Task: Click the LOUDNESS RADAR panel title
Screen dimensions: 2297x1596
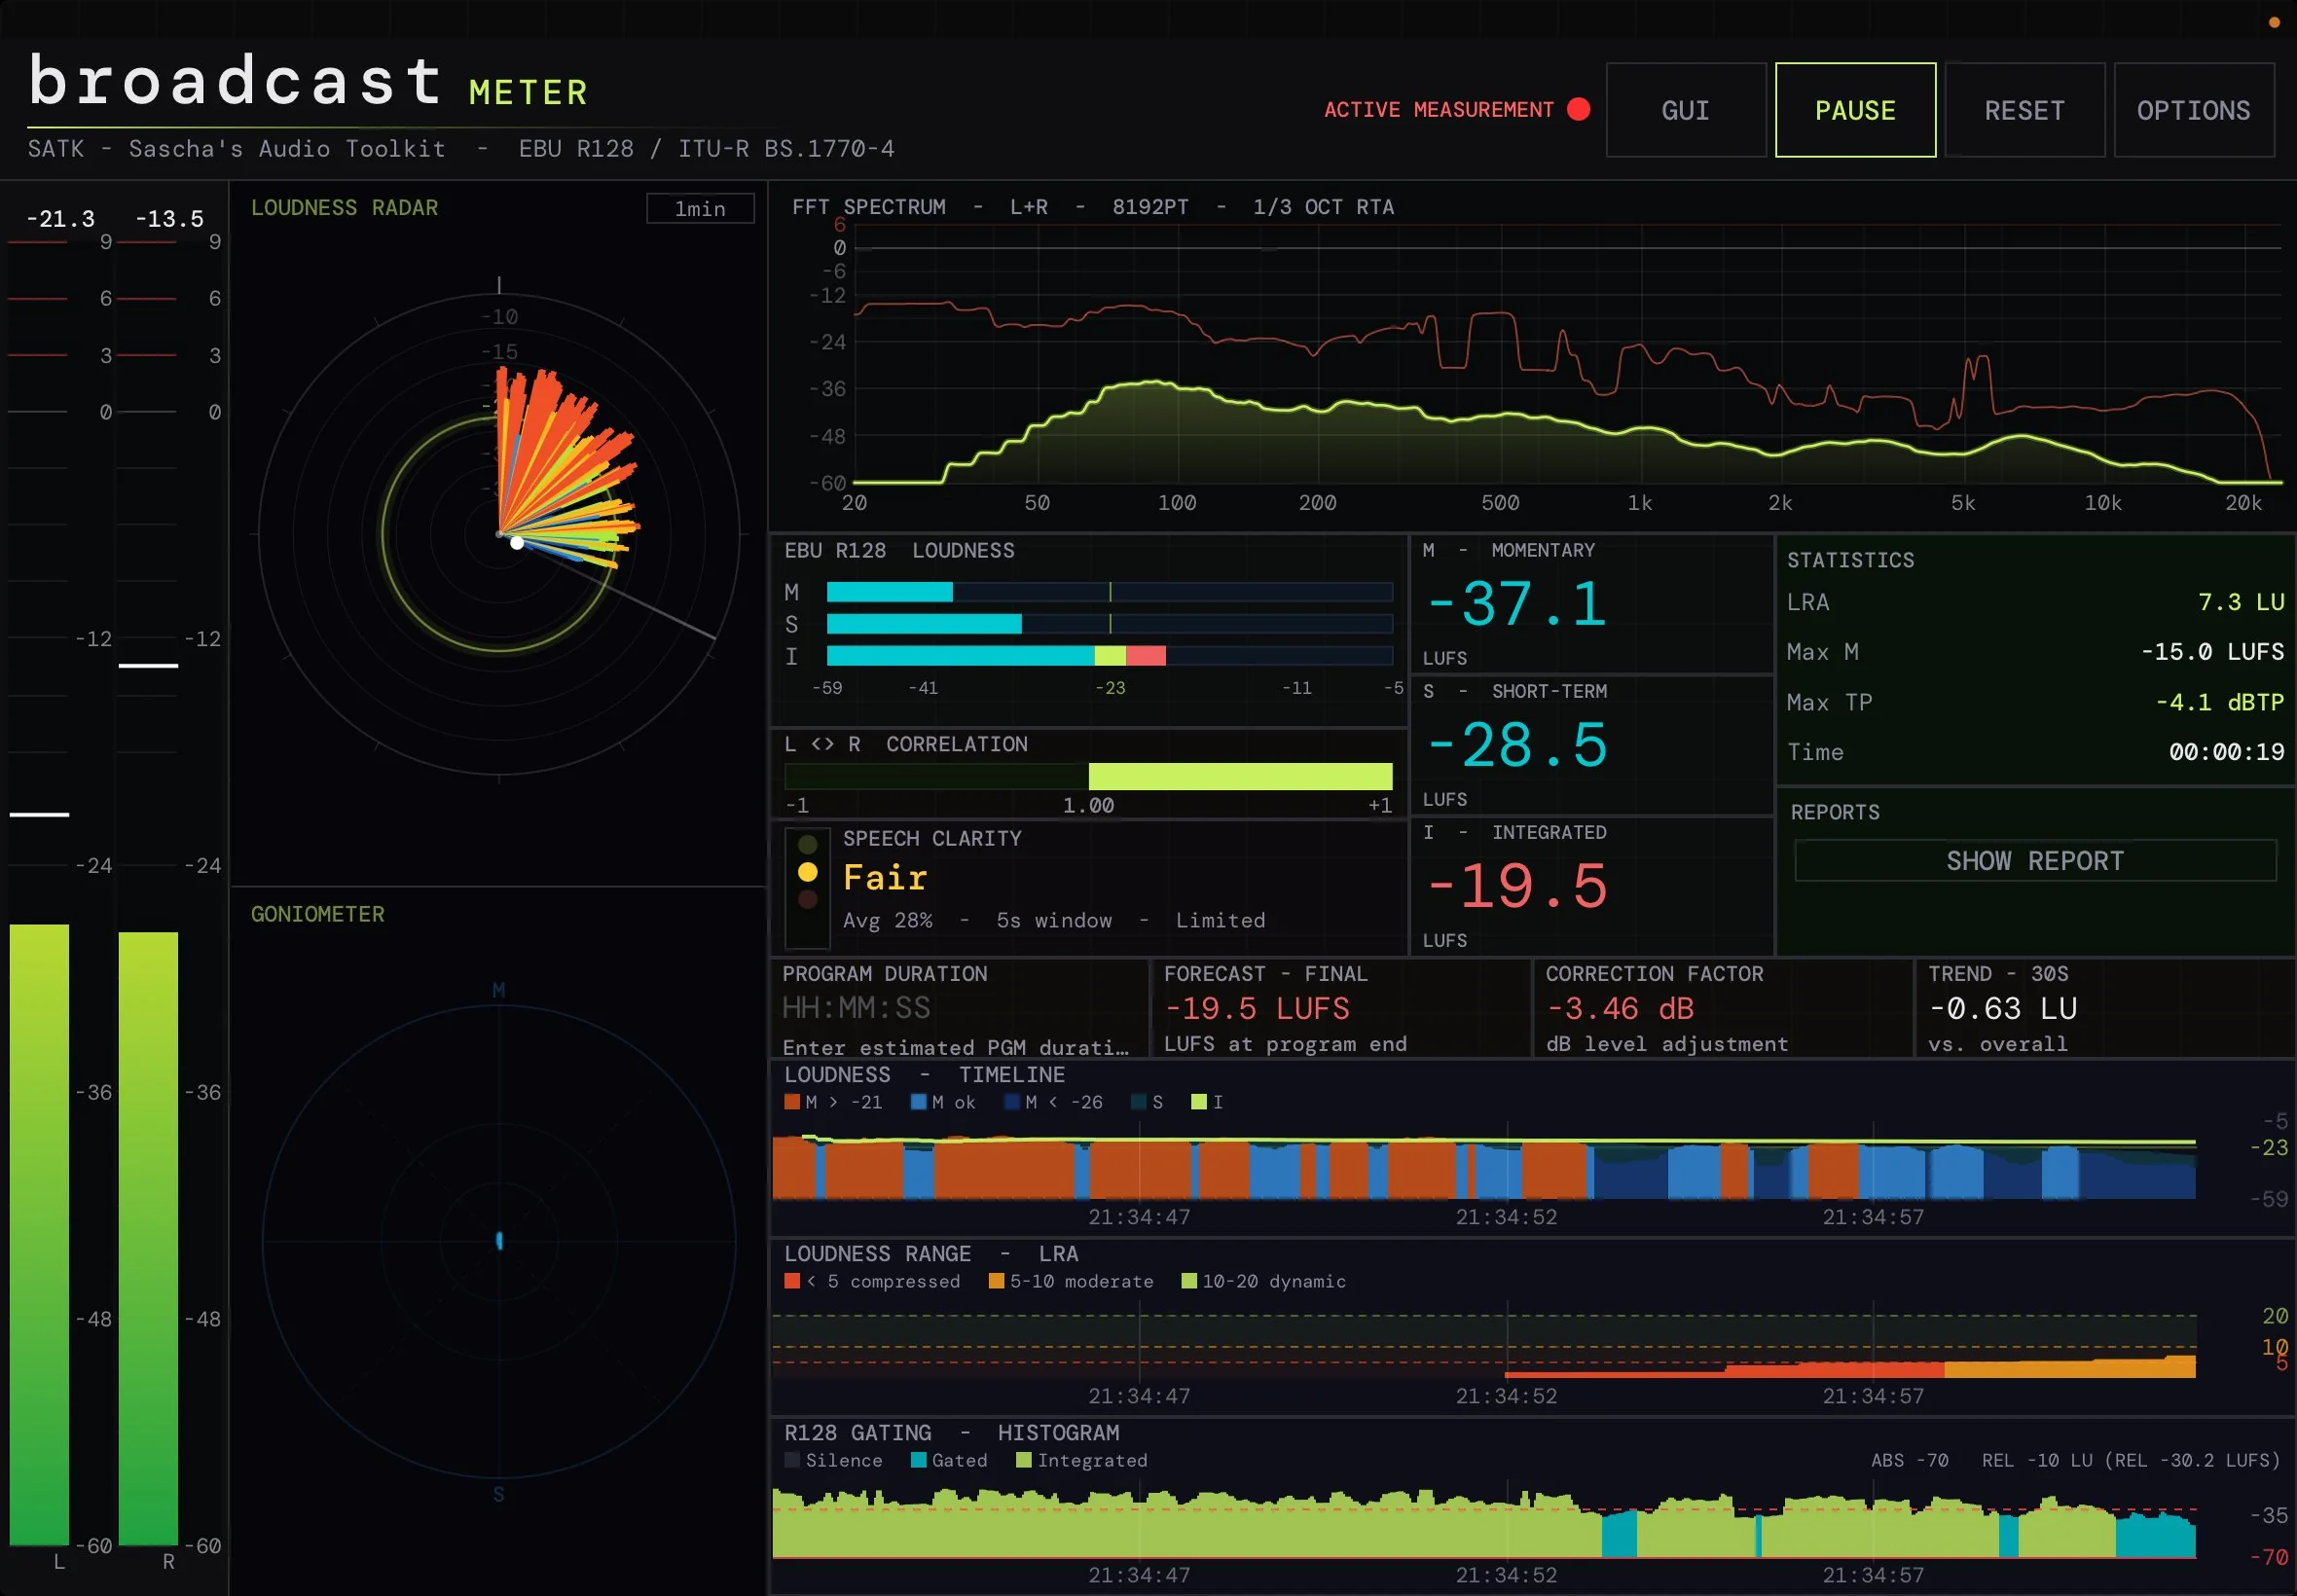Action: (x=344, y=208)
